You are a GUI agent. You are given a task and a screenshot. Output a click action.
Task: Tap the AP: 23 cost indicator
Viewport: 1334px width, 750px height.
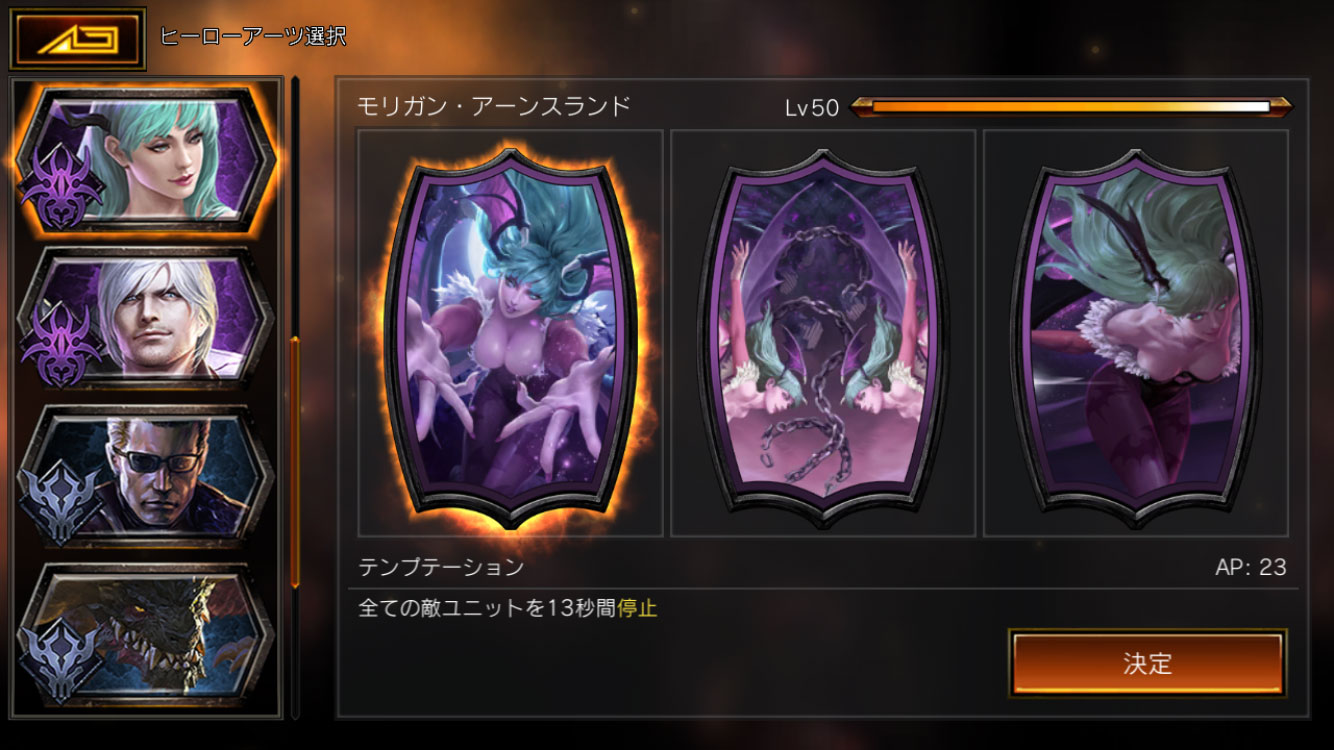tap(1250, 567)
